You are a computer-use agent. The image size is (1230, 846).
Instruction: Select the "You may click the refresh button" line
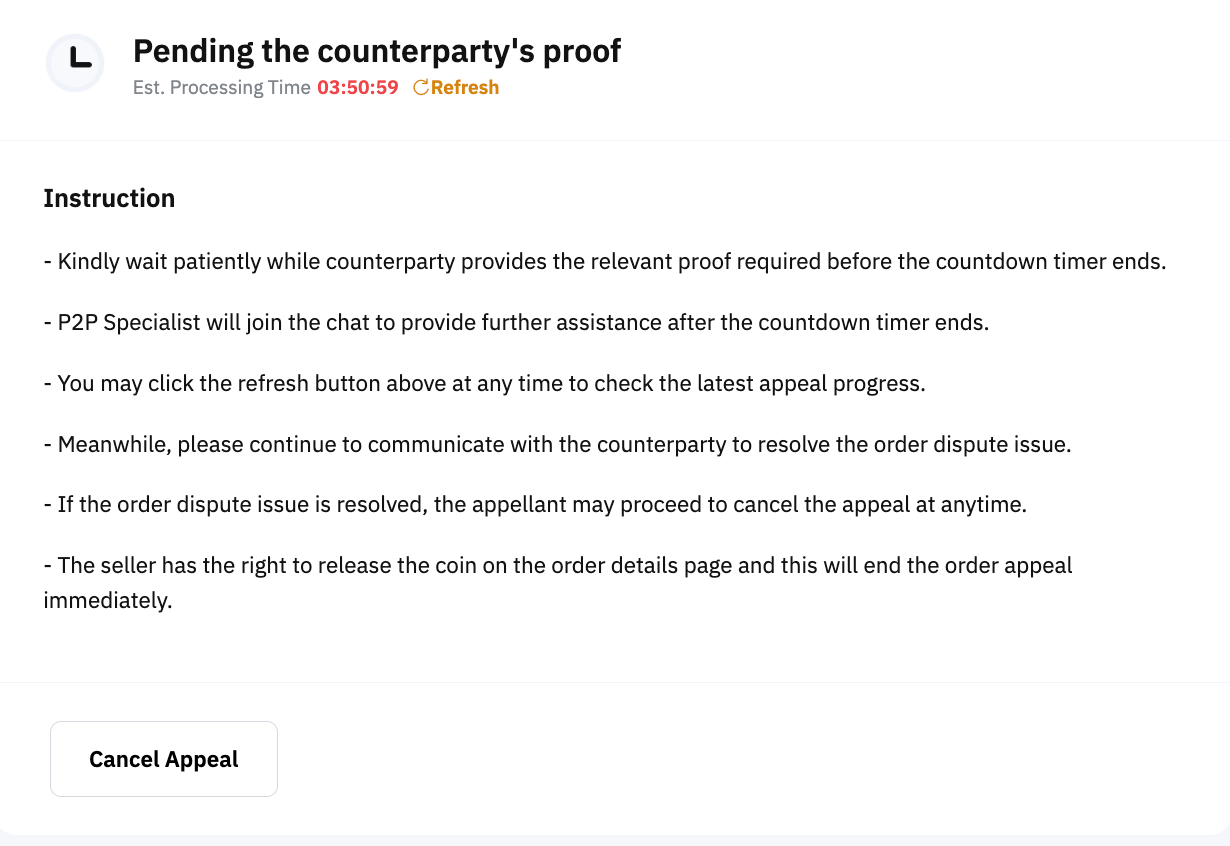pyautogui.click(x=484, y=384)
